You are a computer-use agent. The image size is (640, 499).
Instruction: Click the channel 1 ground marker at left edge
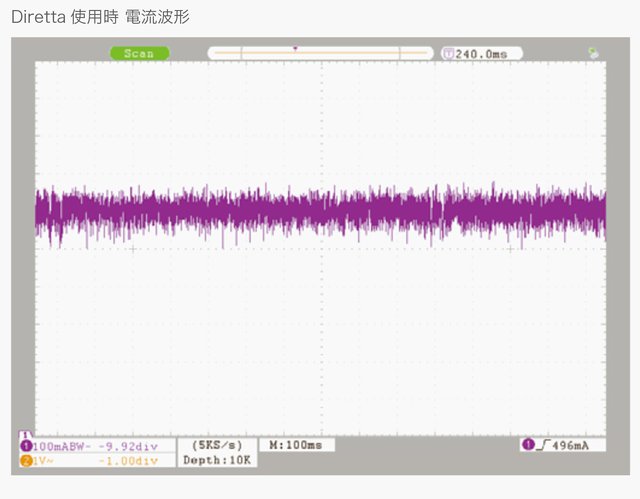[24, 434]
